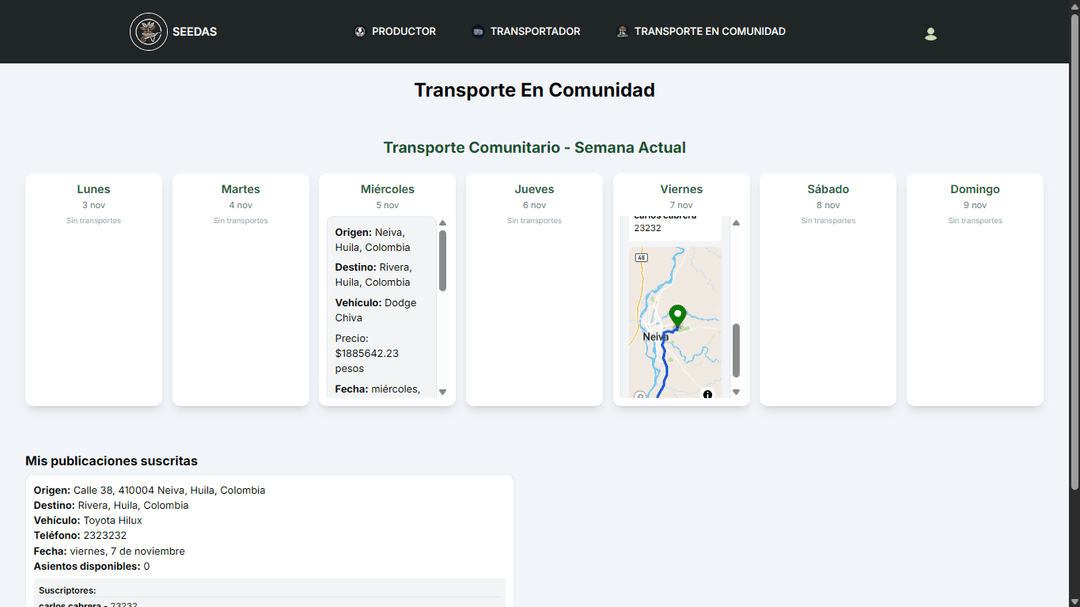Open the map attribution info icon
The width and height of the screenshot is (1080, 607).
pos(708,395)
